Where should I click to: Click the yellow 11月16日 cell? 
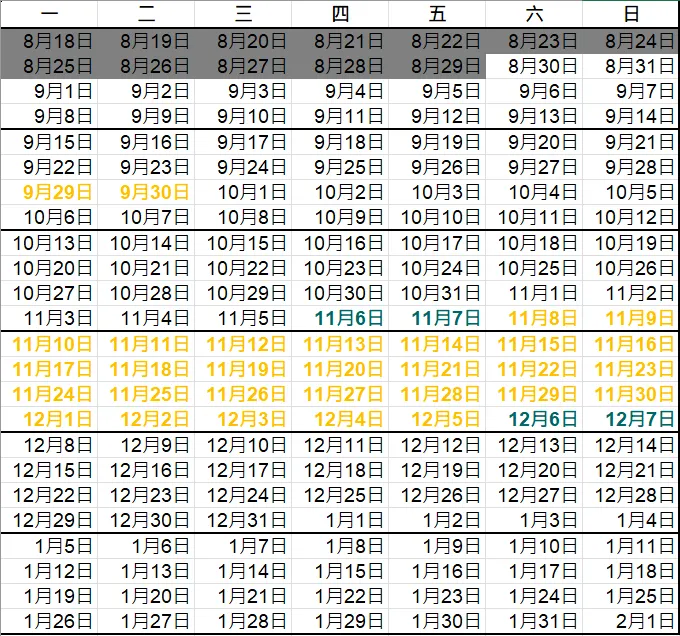[631, 345]
